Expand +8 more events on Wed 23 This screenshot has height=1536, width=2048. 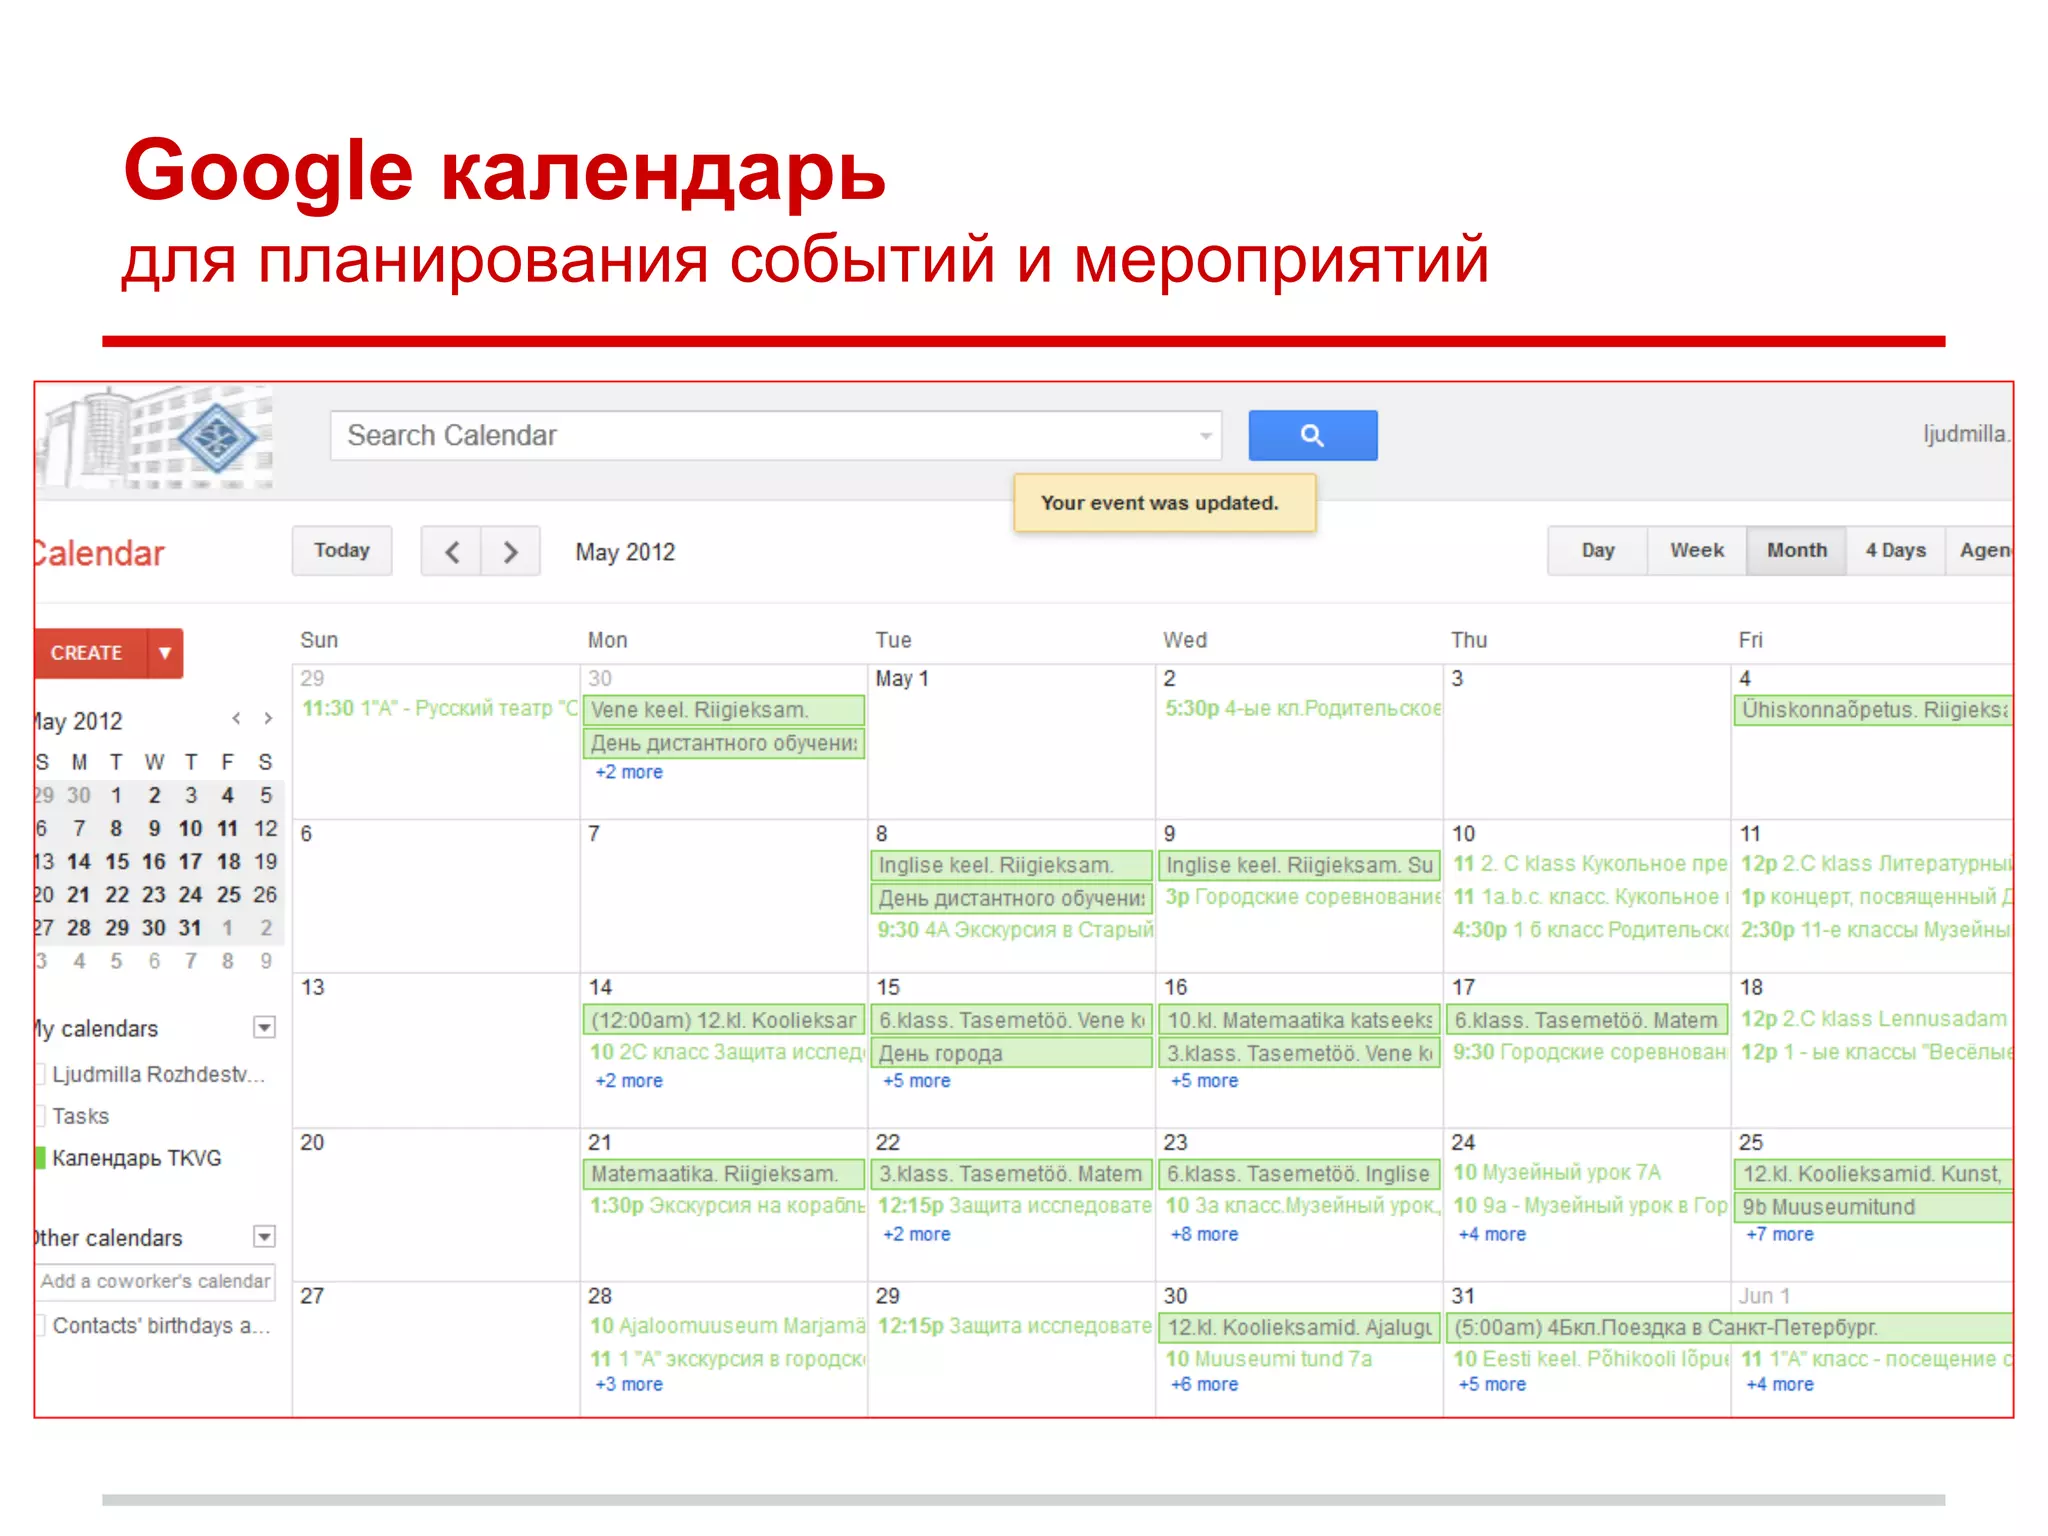coord(1205,1235)
